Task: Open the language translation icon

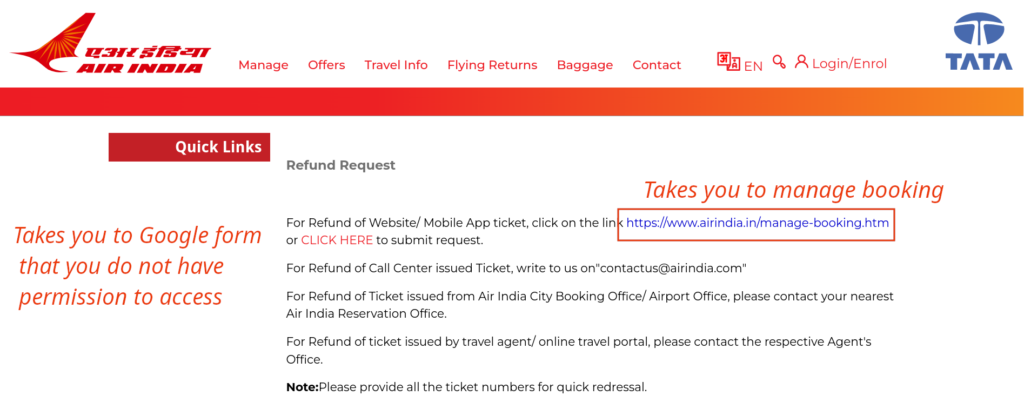Action: click(x=728, y=63)
